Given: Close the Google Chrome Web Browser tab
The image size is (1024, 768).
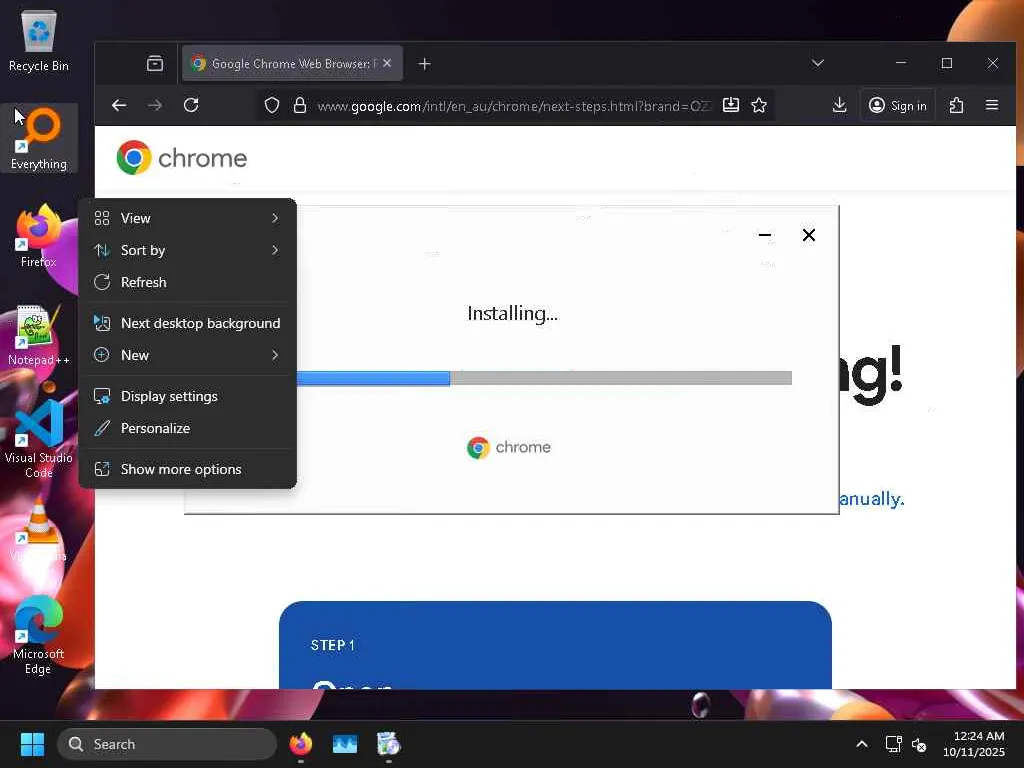Looking at the screenshot, I should 387,63.
